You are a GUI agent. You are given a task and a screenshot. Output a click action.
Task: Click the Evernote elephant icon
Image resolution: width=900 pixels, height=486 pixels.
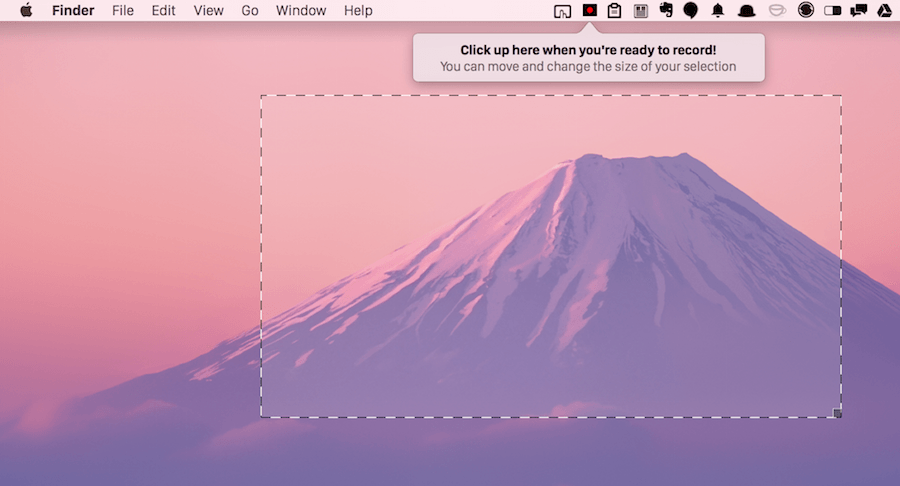click(665, 11)
